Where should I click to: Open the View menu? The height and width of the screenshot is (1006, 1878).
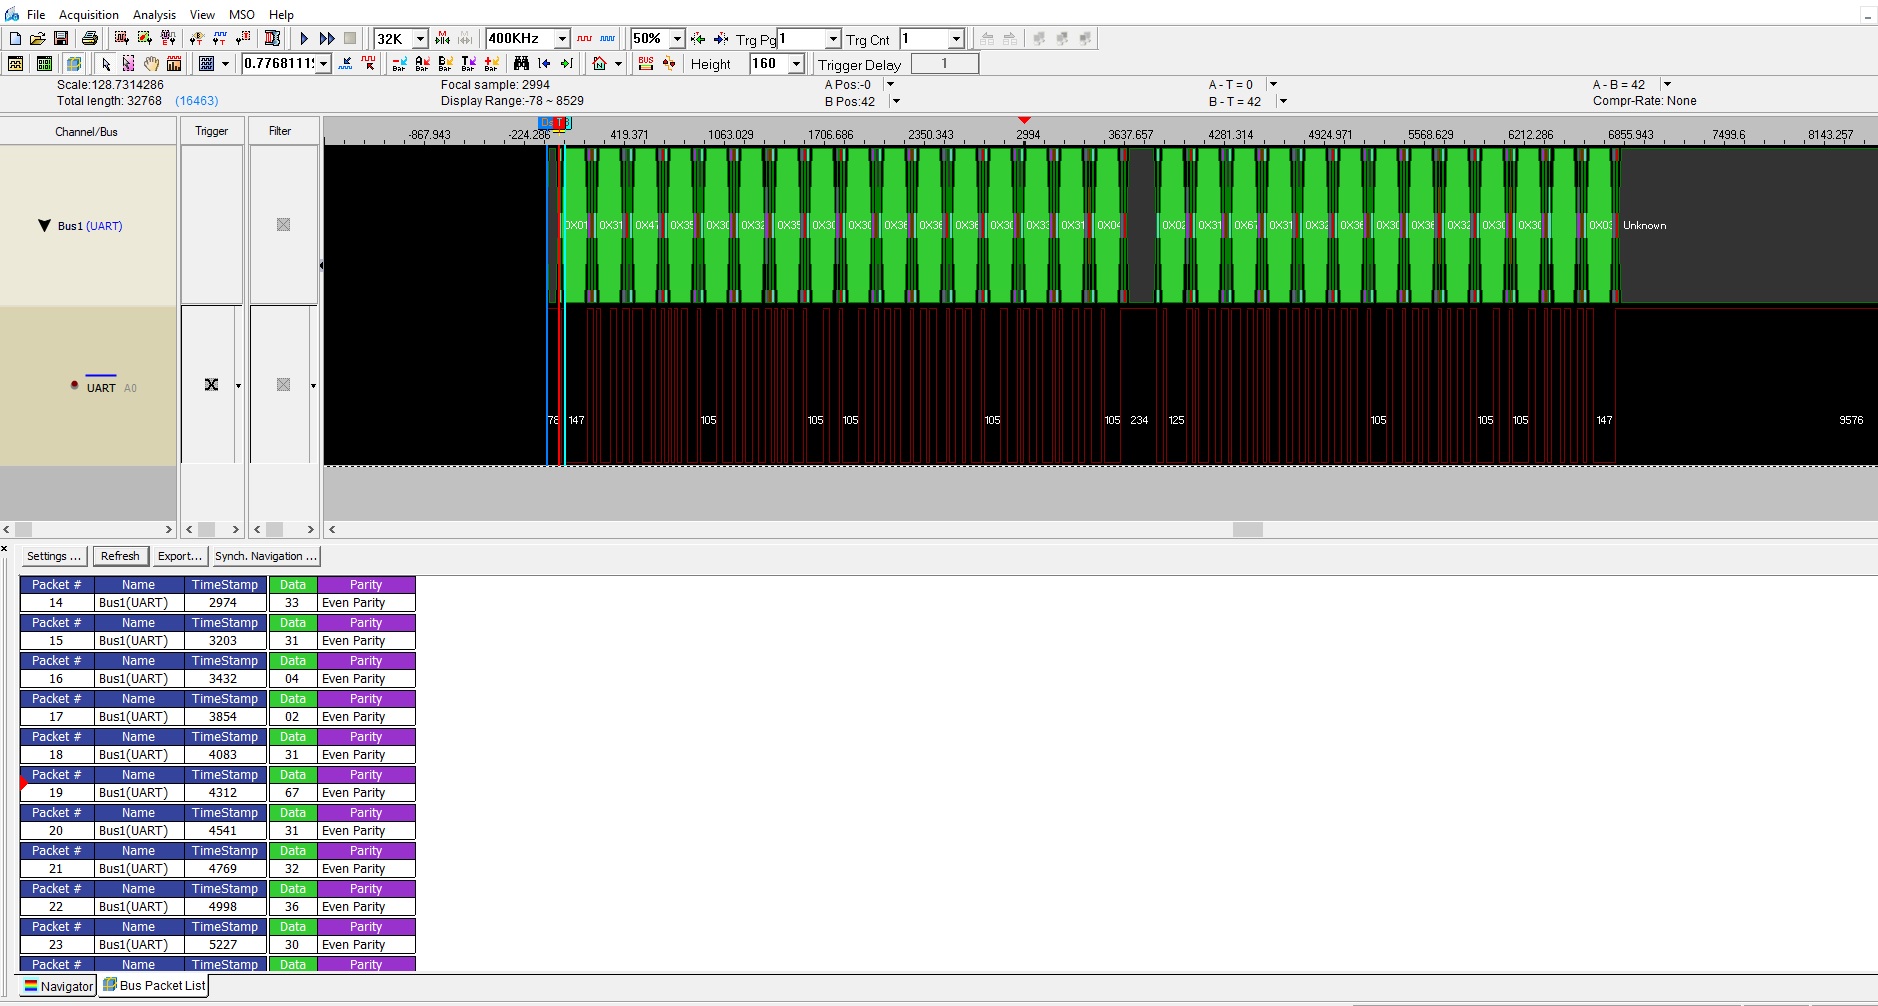coord(203,15)
